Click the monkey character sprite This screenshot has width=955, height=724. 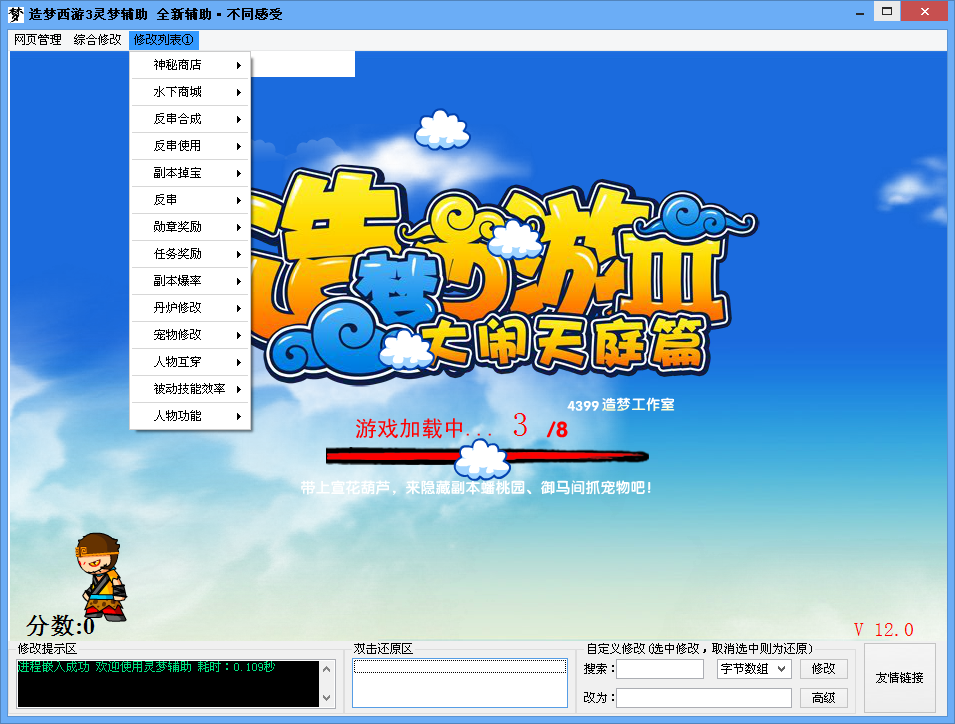point(101,576)
